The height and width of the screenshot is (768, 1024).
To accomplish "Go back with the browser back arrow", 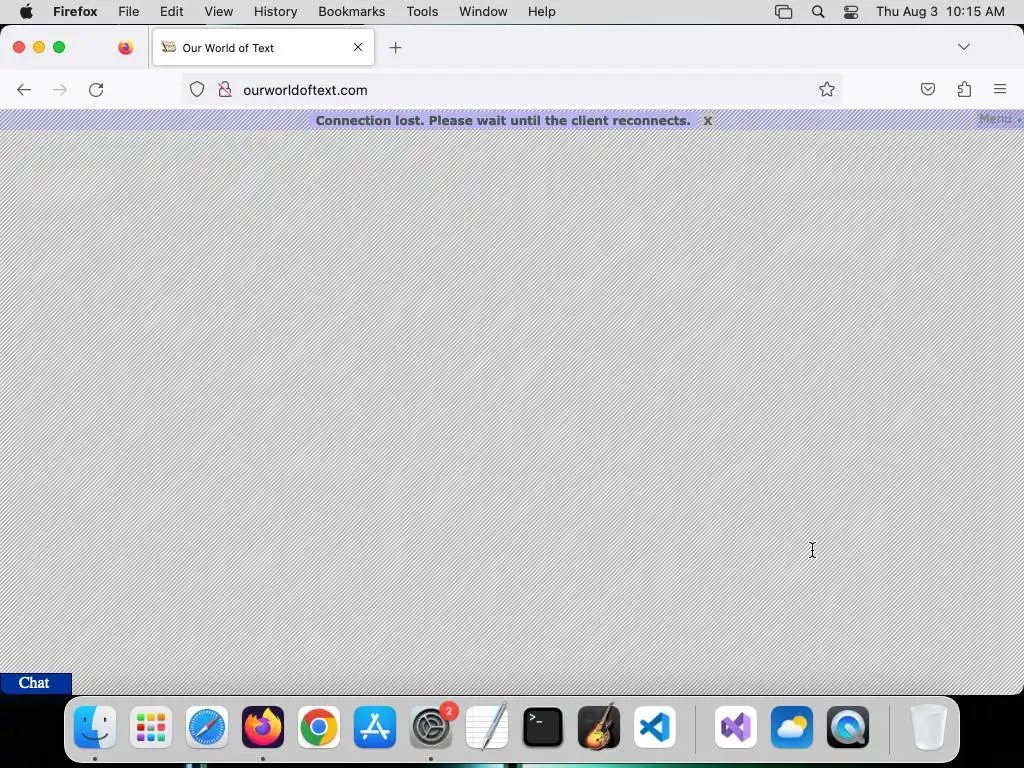I will tap(24, 89).
